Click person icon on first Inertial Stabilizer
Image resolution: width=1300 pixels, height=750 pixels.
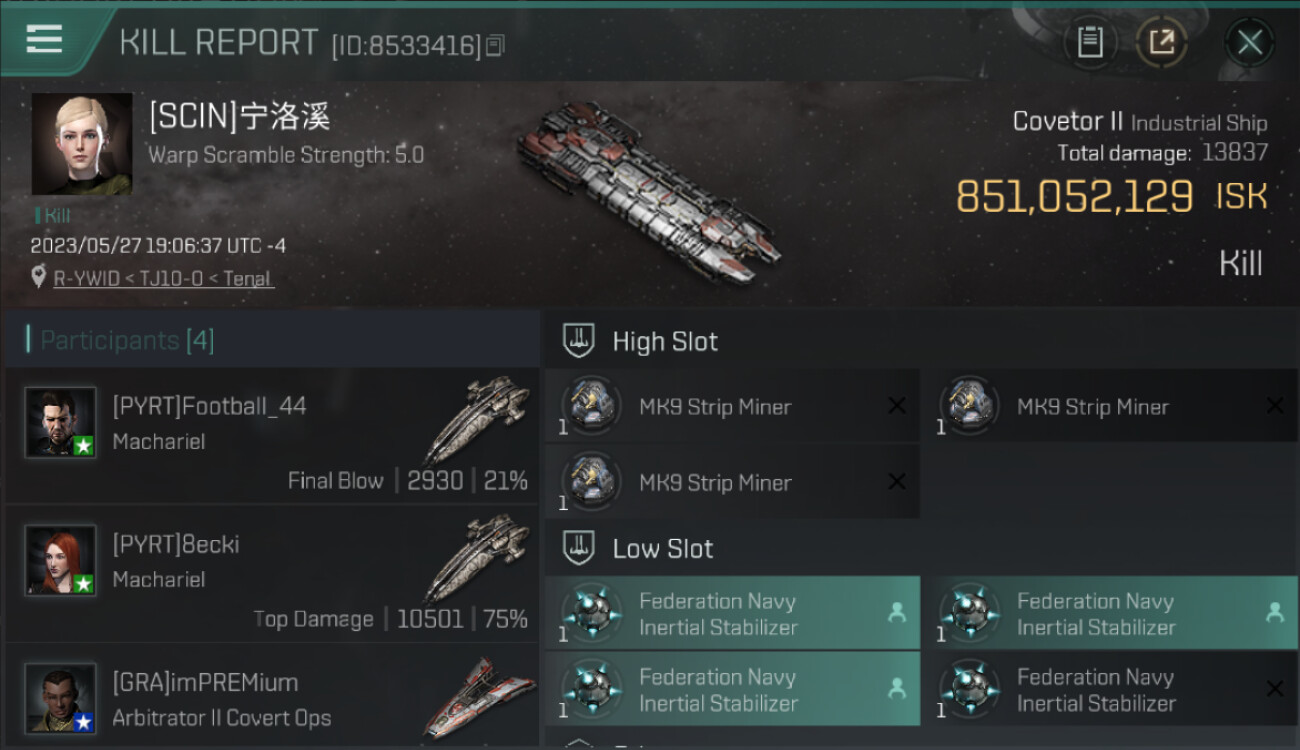tap(897, 613)
